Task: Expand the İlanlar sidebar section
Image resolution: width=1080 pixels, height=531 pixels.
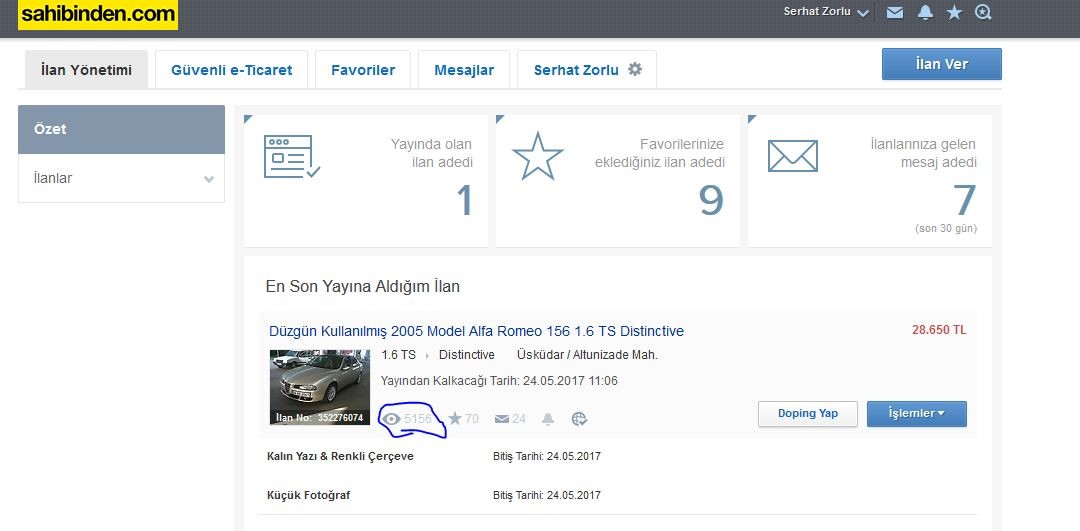Action: coord(121,179)
